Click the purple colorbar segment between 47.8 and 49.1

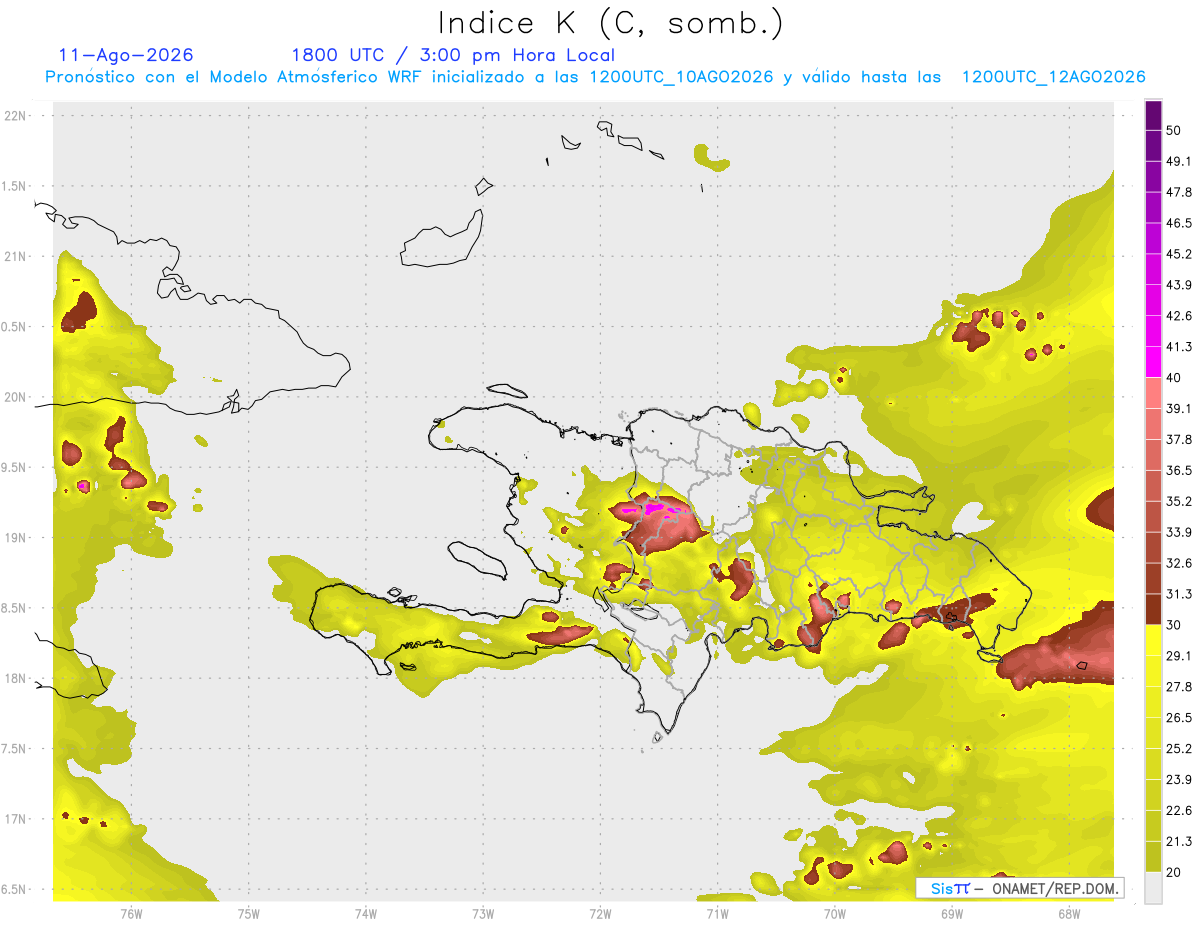tap(1153, 177)
